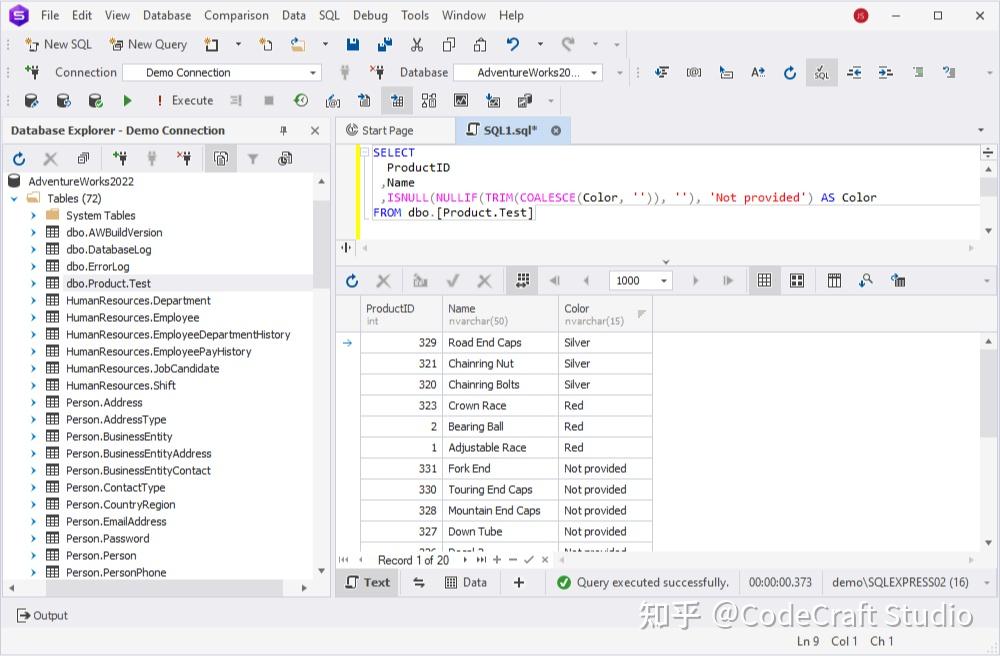Toggle the card view in results grid
Viewport: 1000px width, 656px height.
pyautogui.click(x=797, y=281)
